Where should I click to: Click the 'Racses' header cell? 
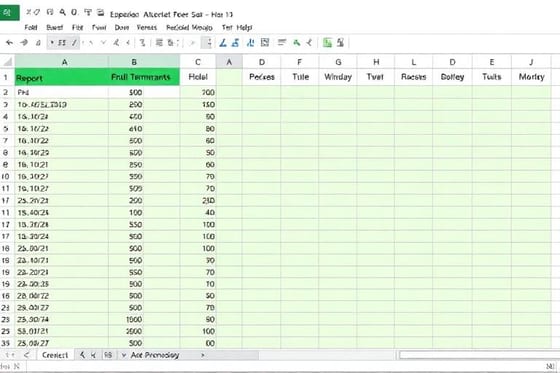pyautogui.click(x=414, y=77)
